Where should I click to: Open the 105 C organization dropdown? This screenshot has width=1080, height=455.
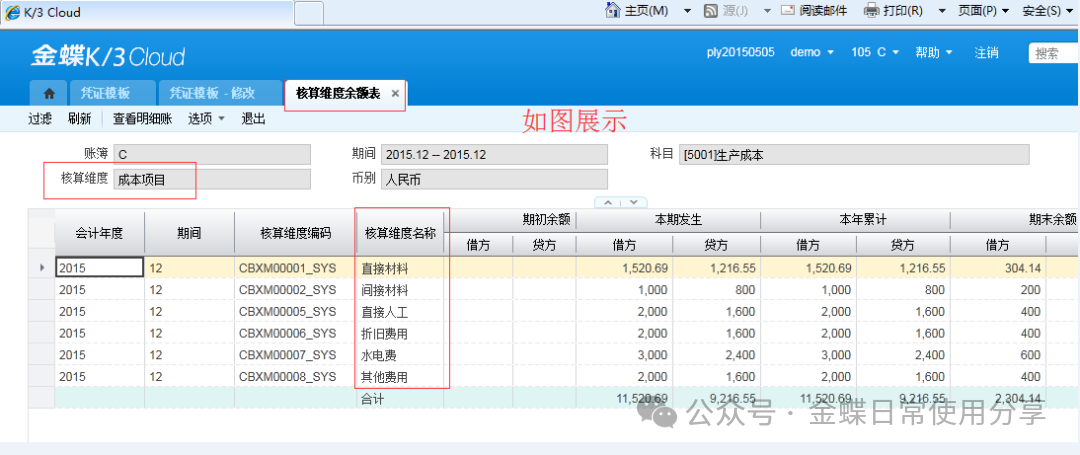[x=875, y=52]
